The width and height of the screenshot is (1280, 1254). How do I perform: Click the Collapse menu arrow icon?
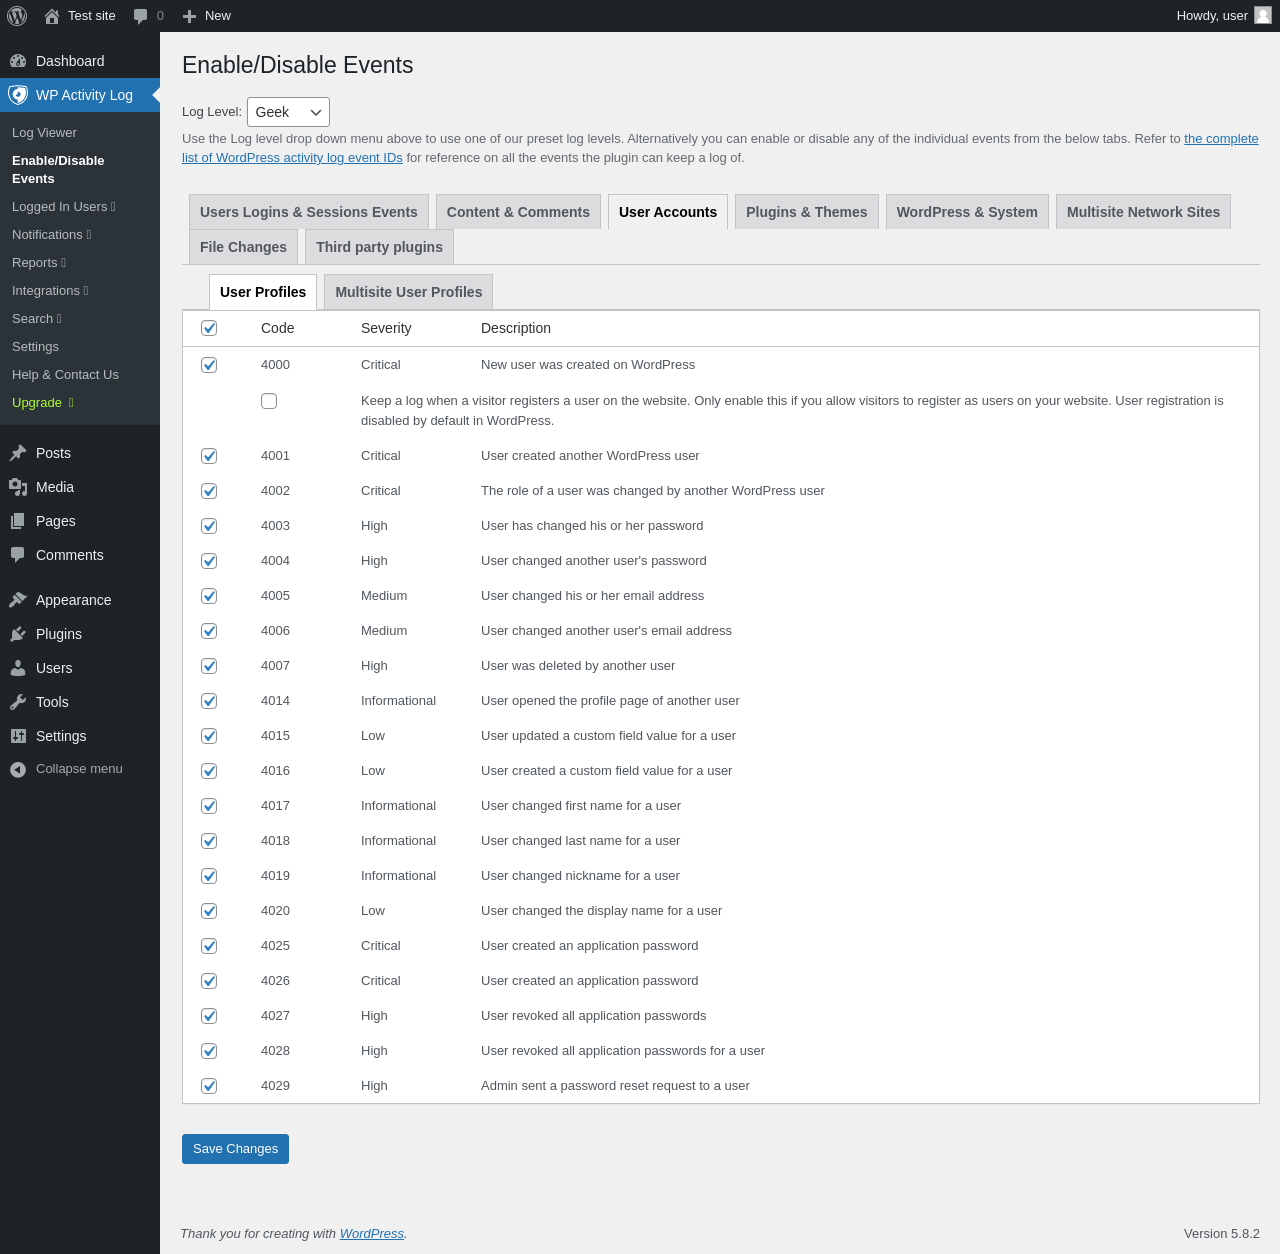click(x=18, y=769)
